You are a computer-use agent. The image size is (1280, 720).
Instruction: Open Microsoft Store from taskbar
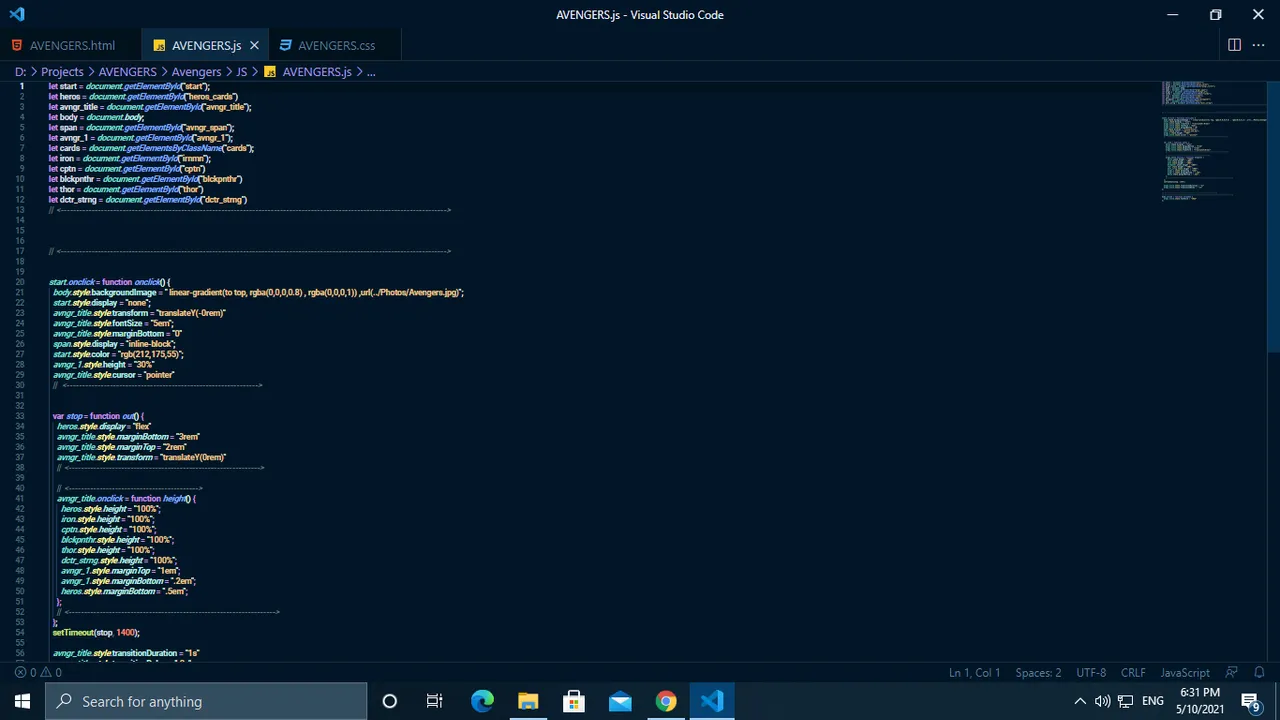pos(574,701)
